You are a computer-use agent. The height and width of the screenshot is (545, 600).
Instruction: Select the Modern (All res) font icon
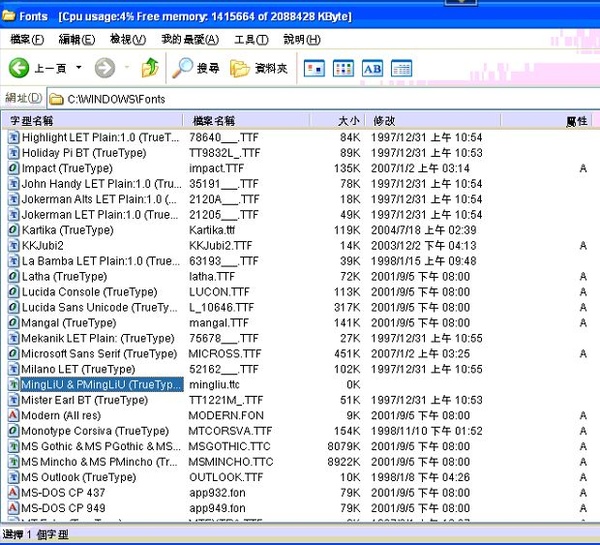tap(13, 415)
